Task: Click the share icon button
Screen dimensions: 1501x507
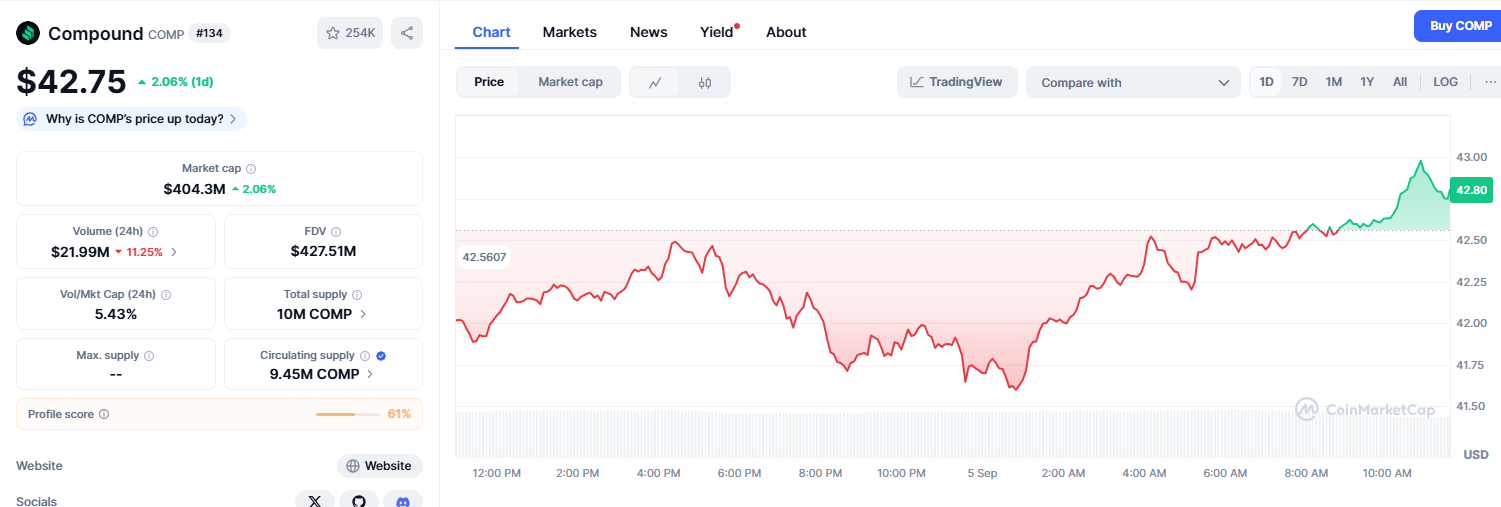Action: [407, 33]
